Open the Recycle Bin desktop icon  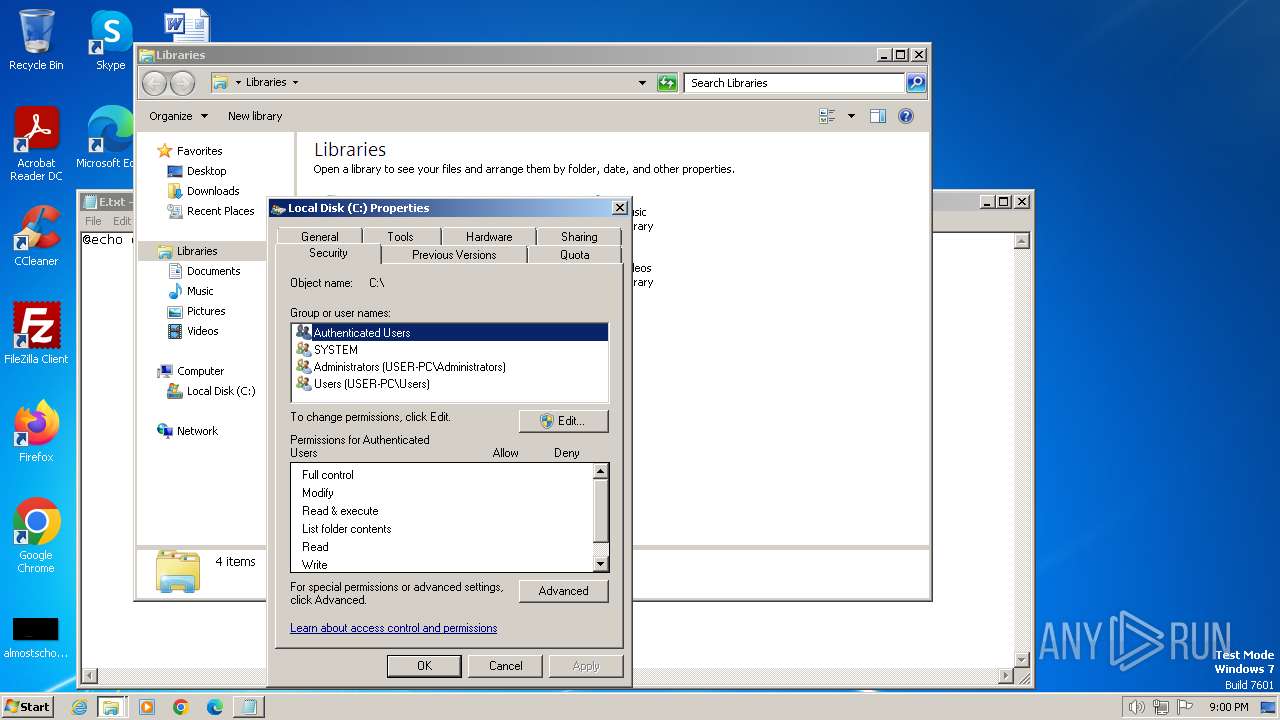36,40
